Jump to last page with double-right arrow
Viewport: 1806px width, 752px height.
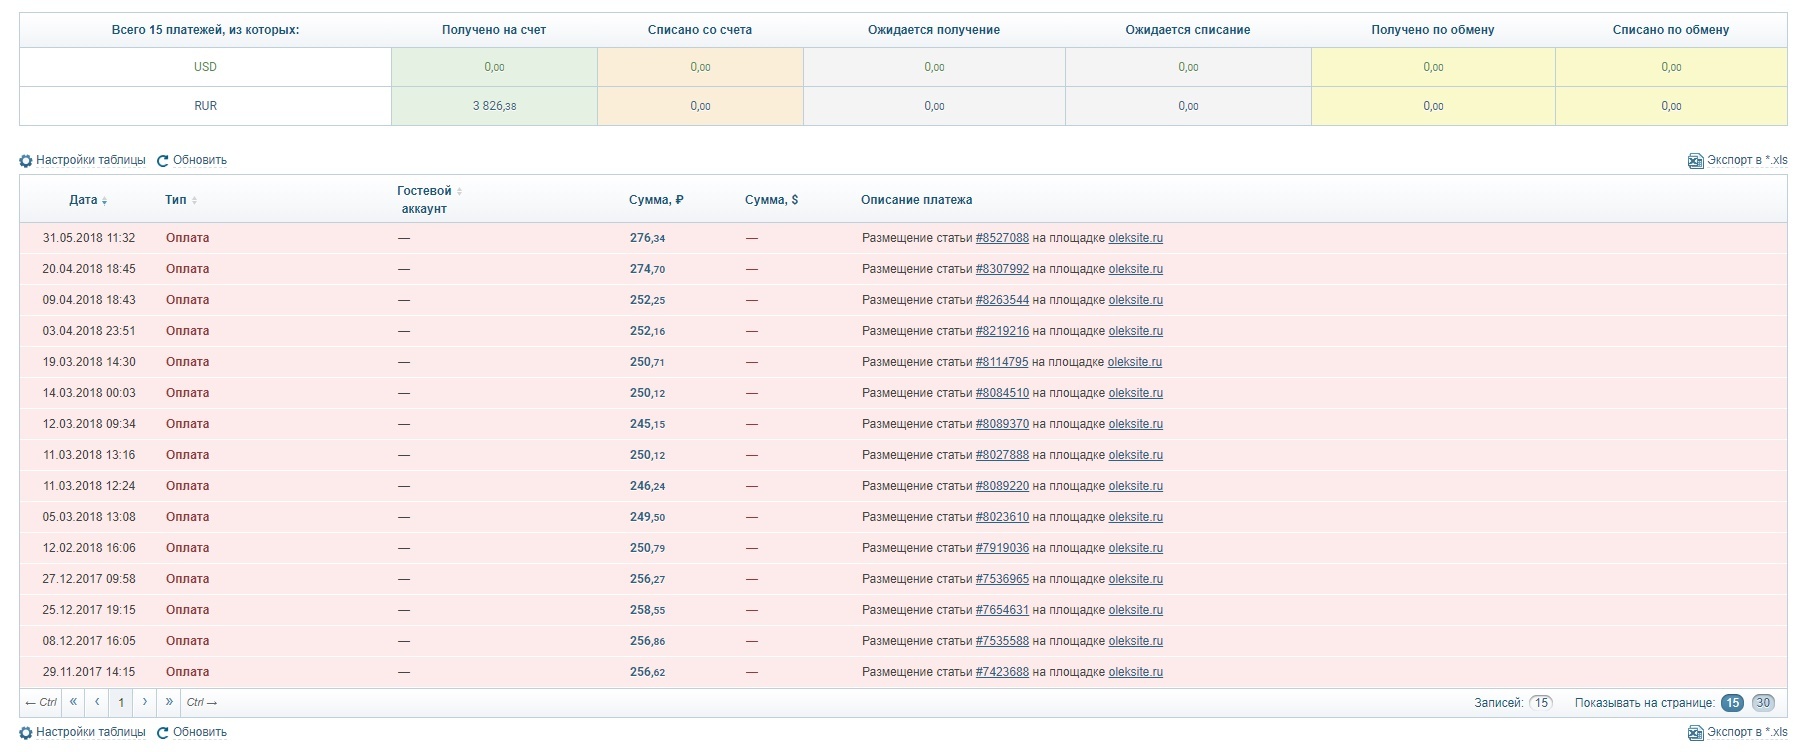point(169,702)
